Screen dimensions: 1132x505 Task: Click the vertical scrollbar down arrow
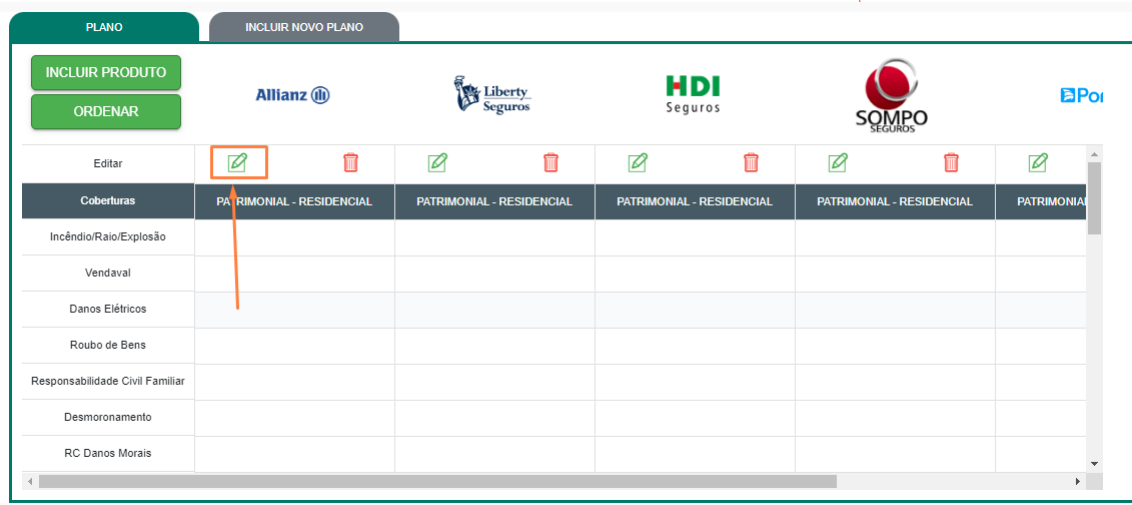click(x=1094, y=464)
